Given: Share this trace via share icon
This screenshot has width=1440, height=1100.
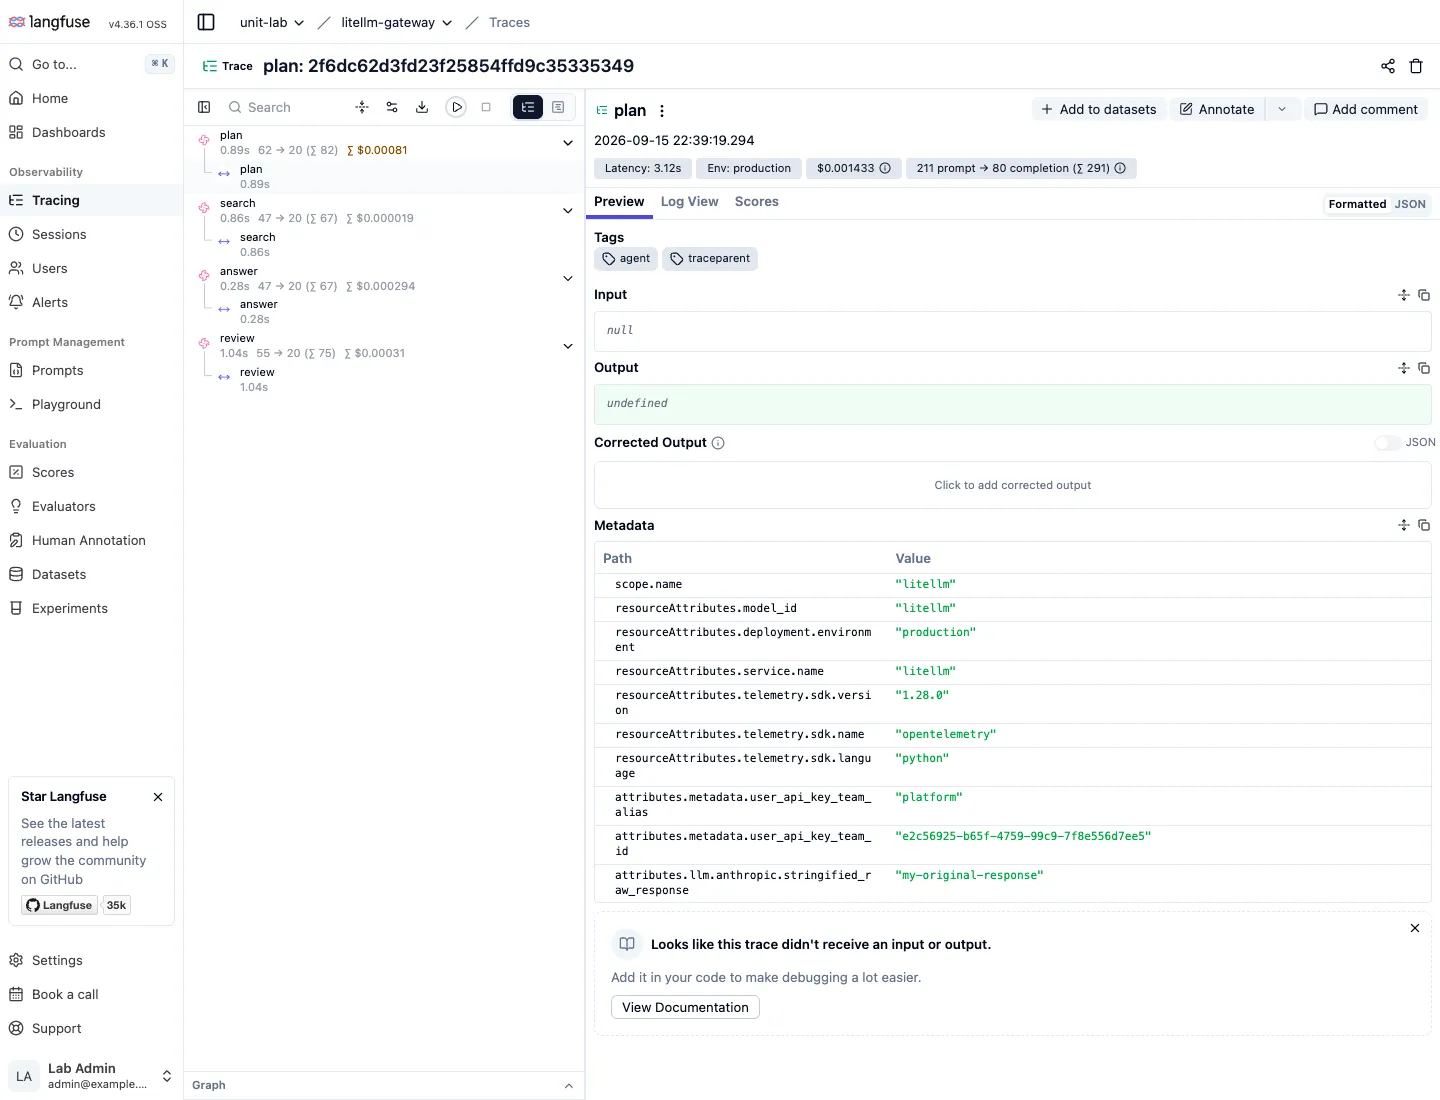Looking at the screenshot, I should click(1388, 66).
